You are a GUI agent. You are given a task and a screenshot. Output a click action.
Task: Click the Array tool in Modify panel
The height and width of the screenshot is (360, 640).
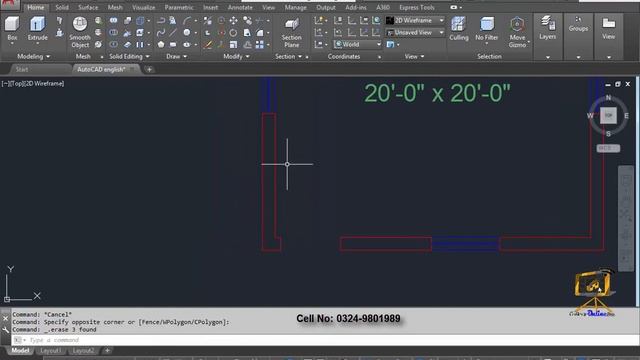260,44
